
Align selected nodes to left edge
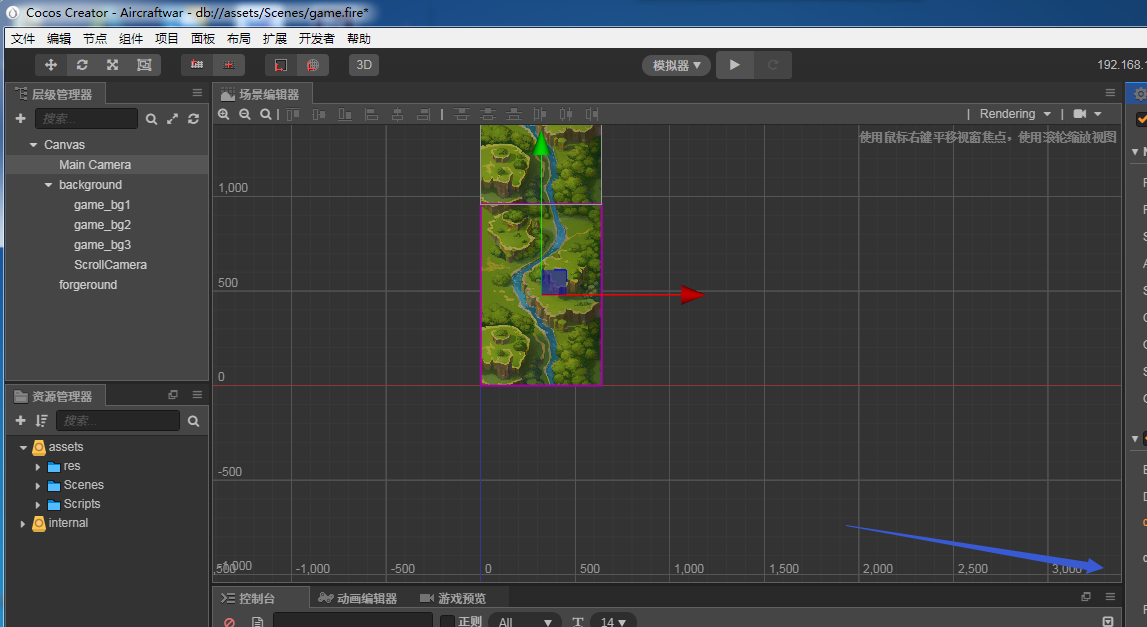[372, 114]
